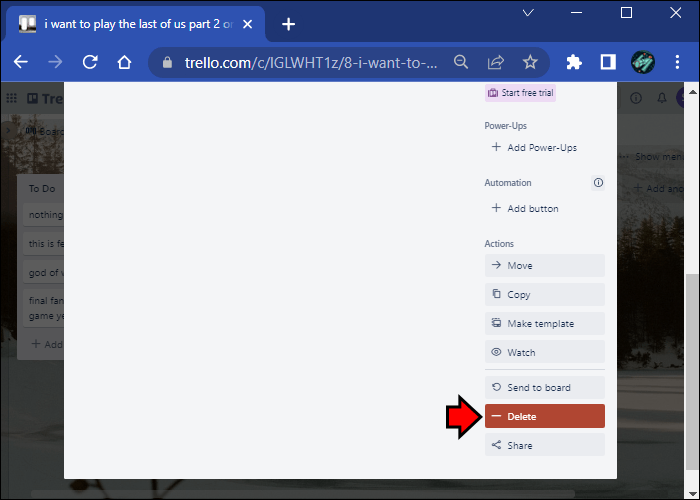
Task: Click the Trello logo in header
Action: pyautogui.click(x=45, y=98)
